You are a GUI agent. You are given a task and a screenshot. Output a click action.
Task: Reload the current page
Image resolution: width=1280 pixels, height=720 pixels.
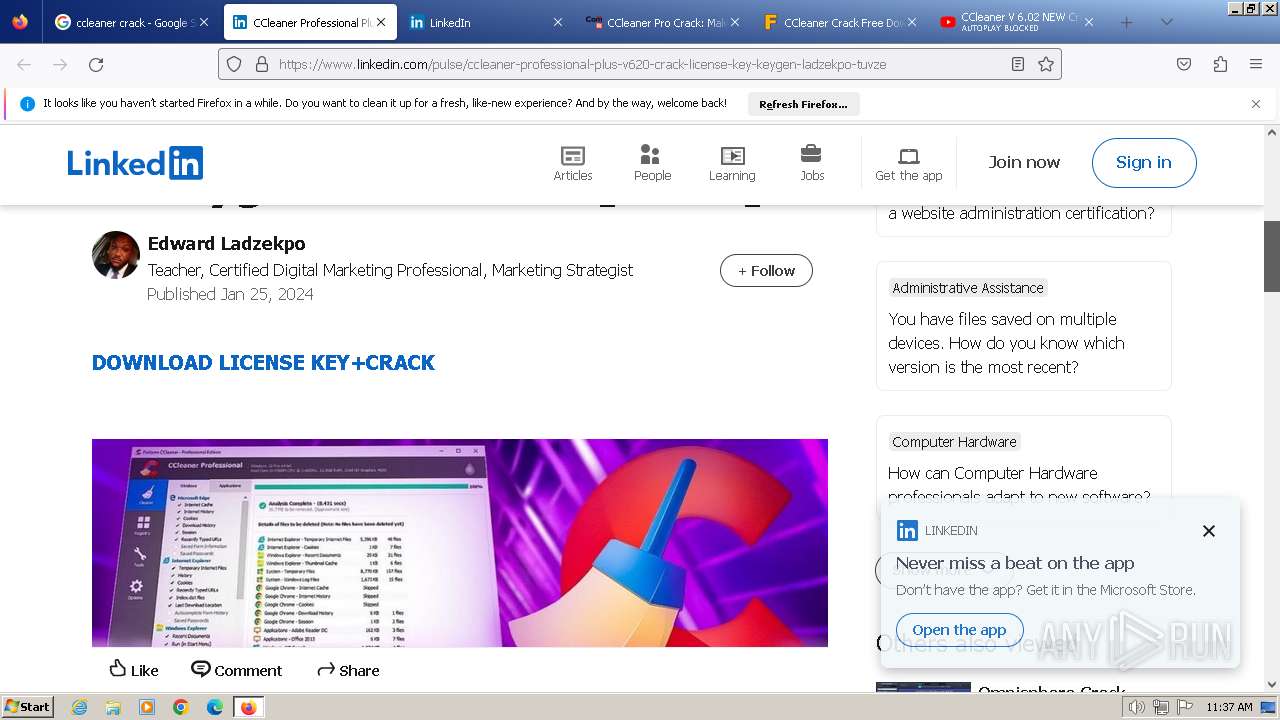96,64
